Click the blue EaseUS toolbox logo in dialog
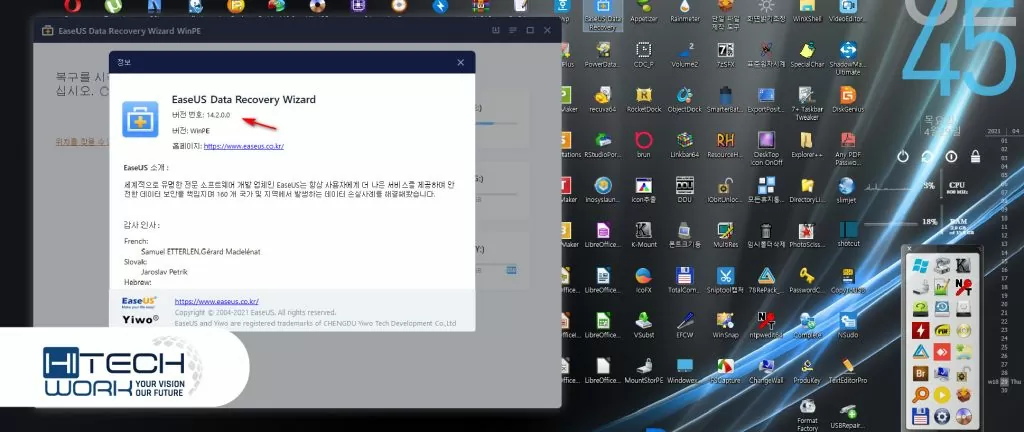Viewport: 1024px width, 432px height. [140, 119]
